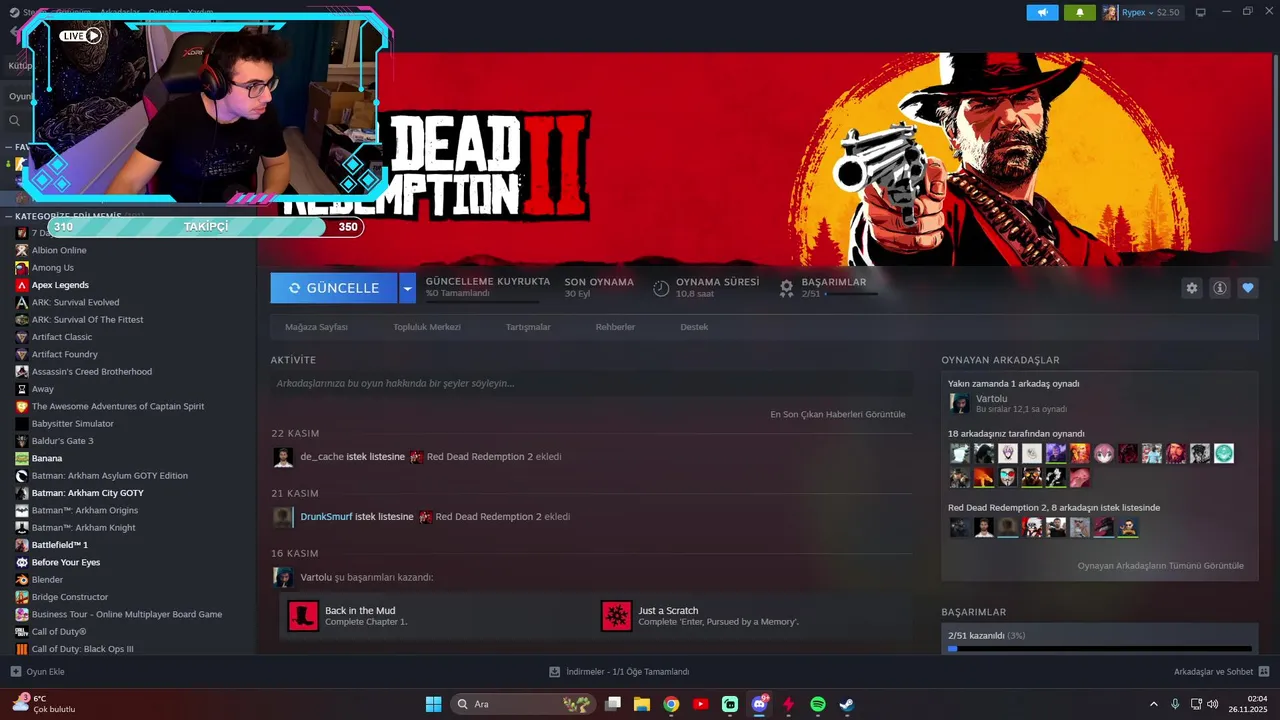Click the blue Güncelle button

coord(334,288)
